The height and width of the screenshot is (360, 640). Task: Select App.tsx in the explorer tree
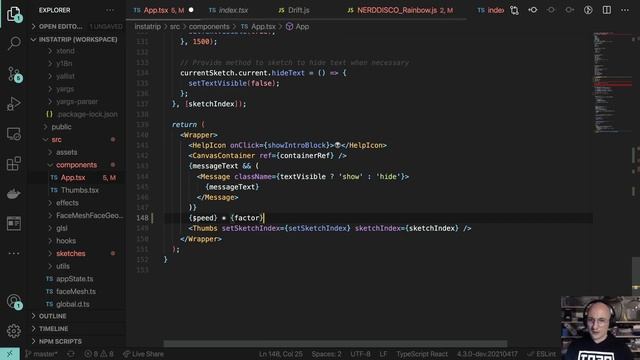pyautogui.click(x=73, y=178)
